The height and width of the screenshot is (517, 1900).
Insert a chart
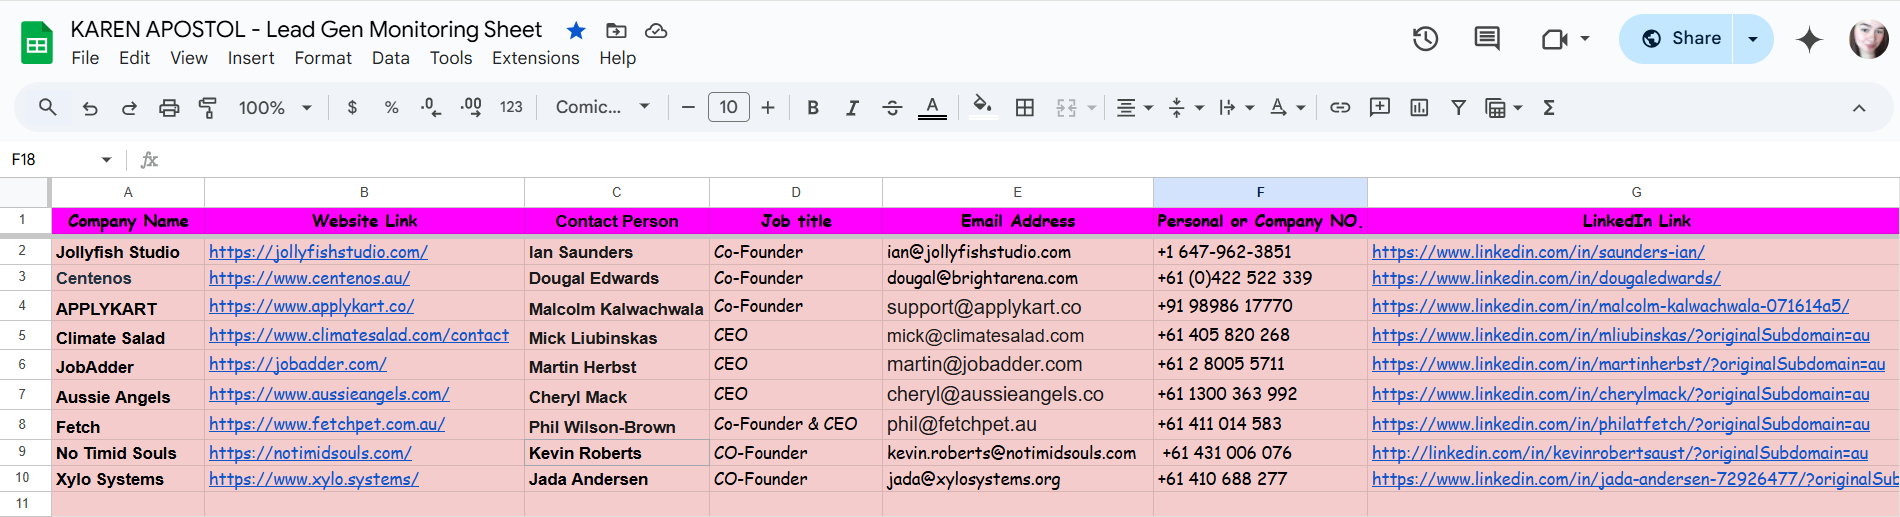click(1419, 108)
